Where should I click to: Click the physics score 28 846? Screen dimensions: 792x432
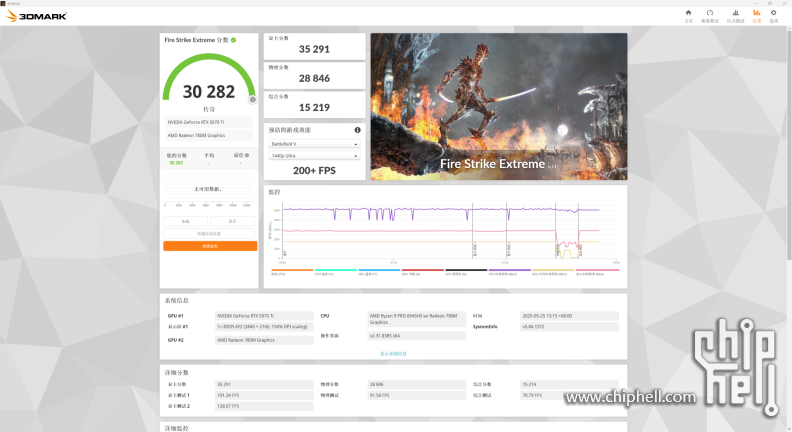click(314, 78)
